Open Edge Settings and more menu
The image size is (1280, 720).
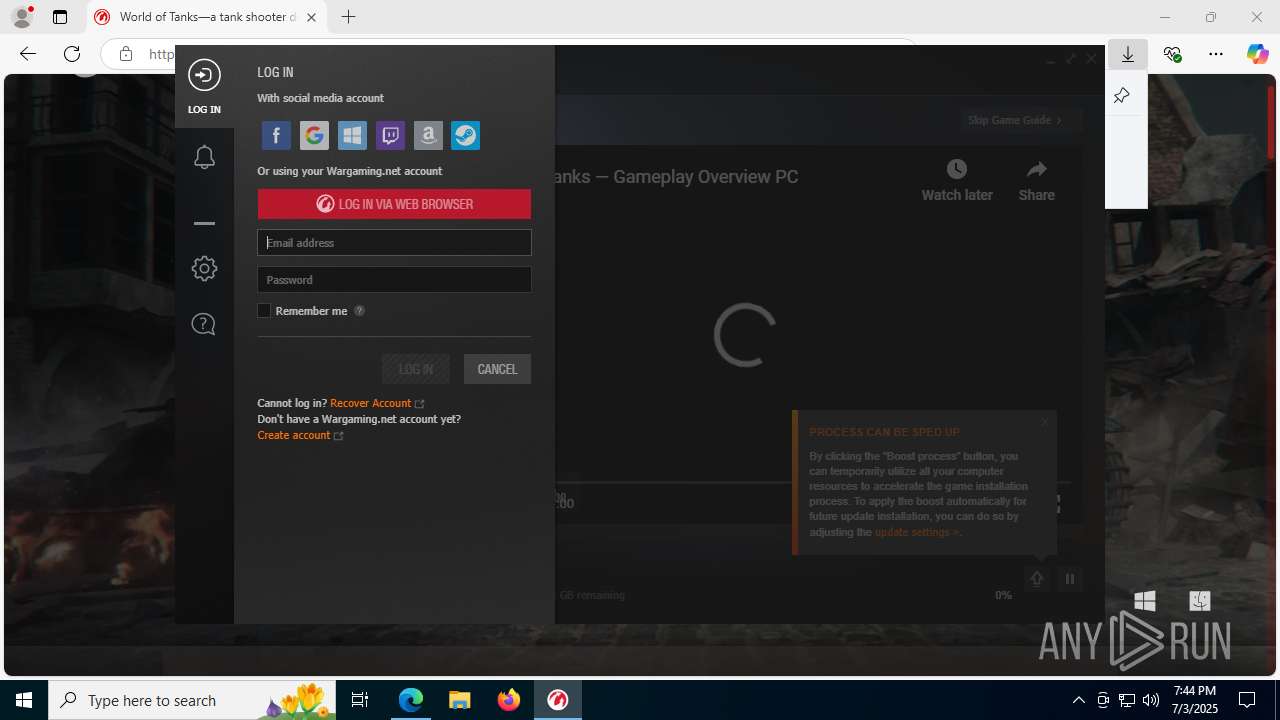pos(1216,54)
